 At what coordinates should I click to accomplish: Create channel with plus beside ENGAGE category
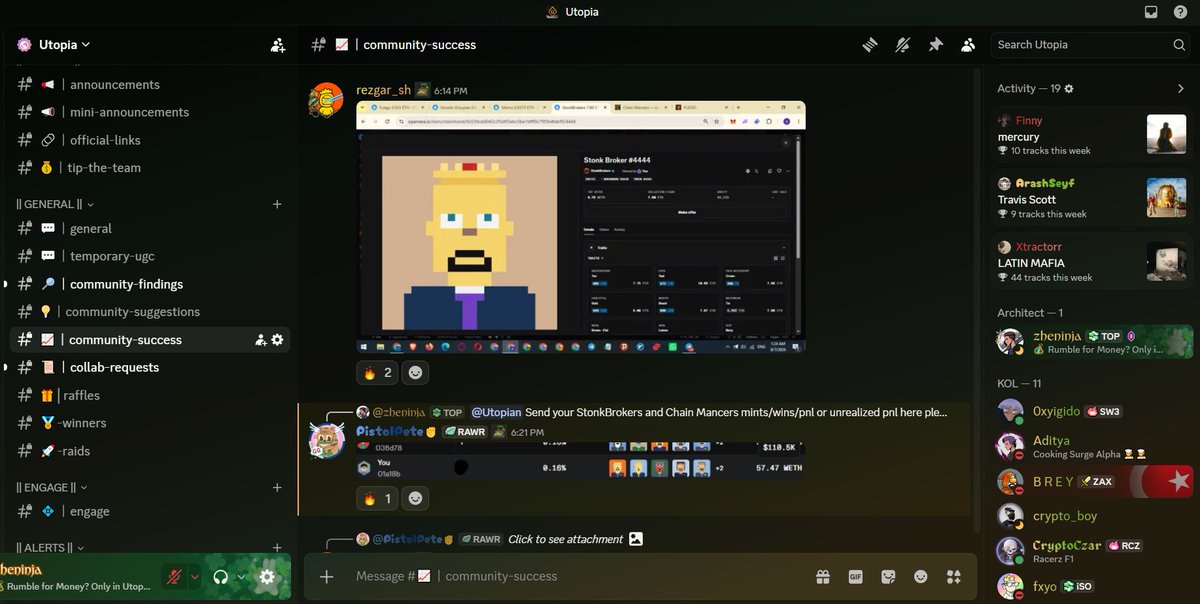(x=277, y=488)
